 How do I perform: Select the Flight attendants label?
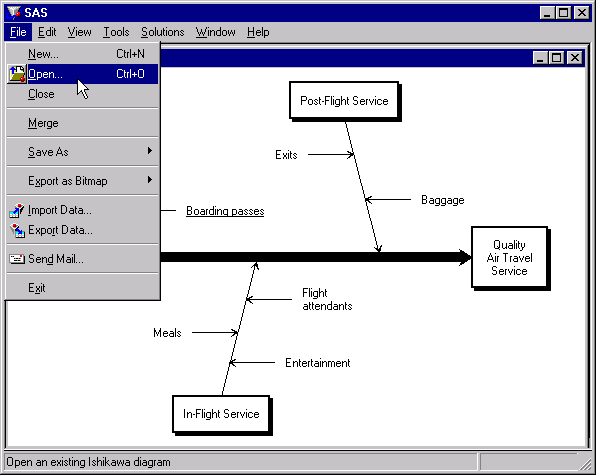[327, 299]
